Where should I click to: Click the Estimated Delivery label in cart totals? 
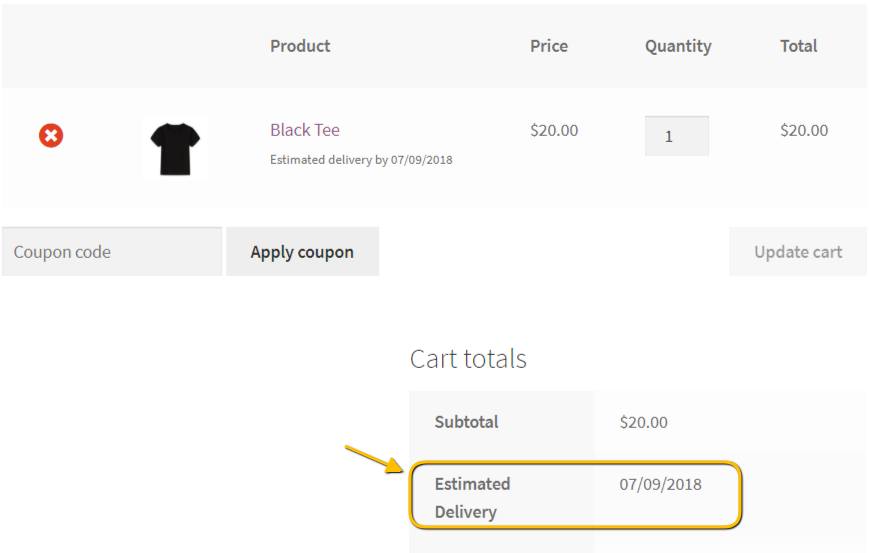pyautogui.click(x=472, y=497)
